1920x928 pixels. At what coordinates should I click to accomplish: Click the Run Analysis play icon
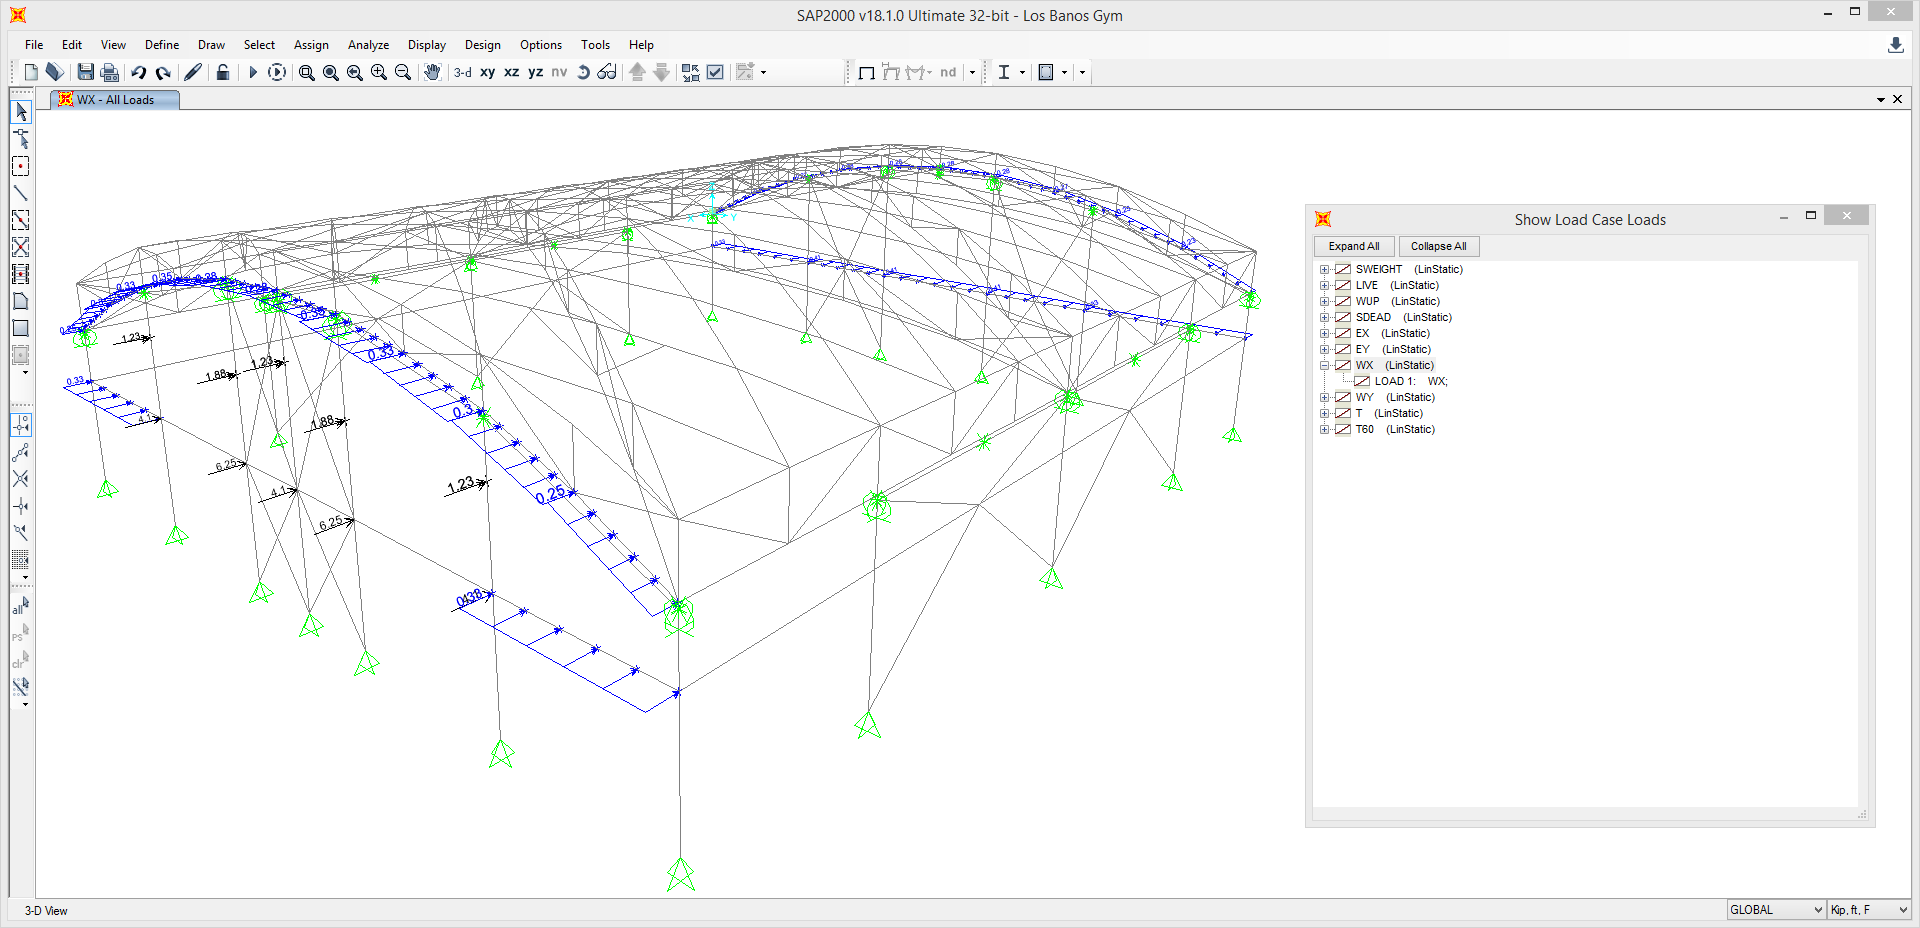tap(253, 72)
